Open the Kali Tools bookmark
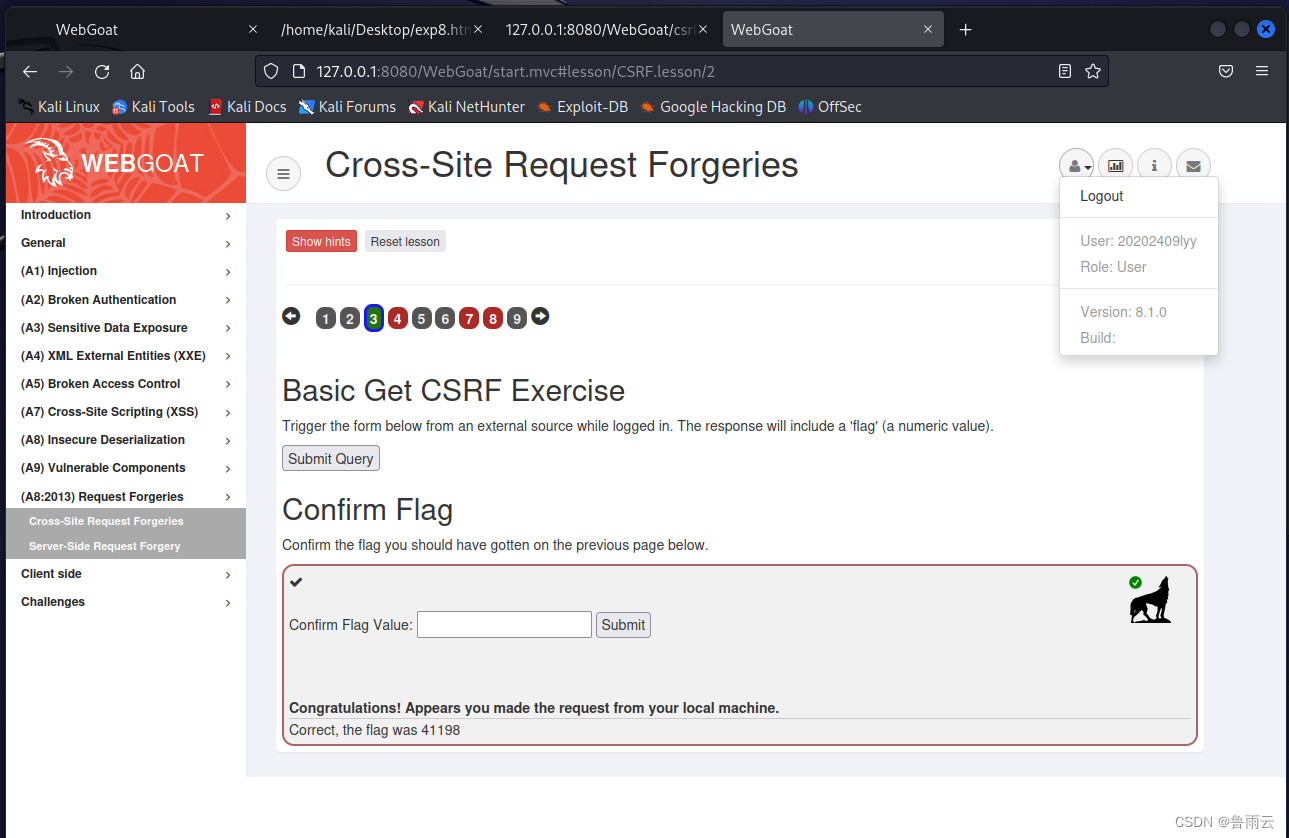1289x838 pixels. pyautogui.click(x=153, y=107)
